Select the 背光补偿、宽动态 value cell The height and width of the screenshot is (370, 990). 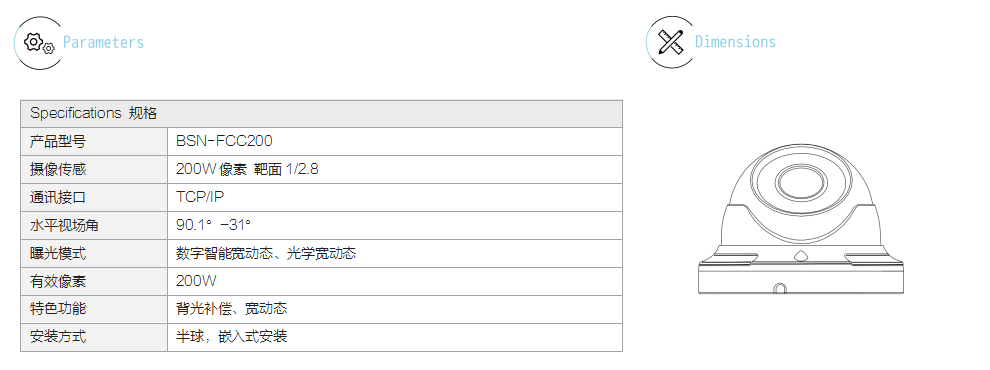[395, 309]
